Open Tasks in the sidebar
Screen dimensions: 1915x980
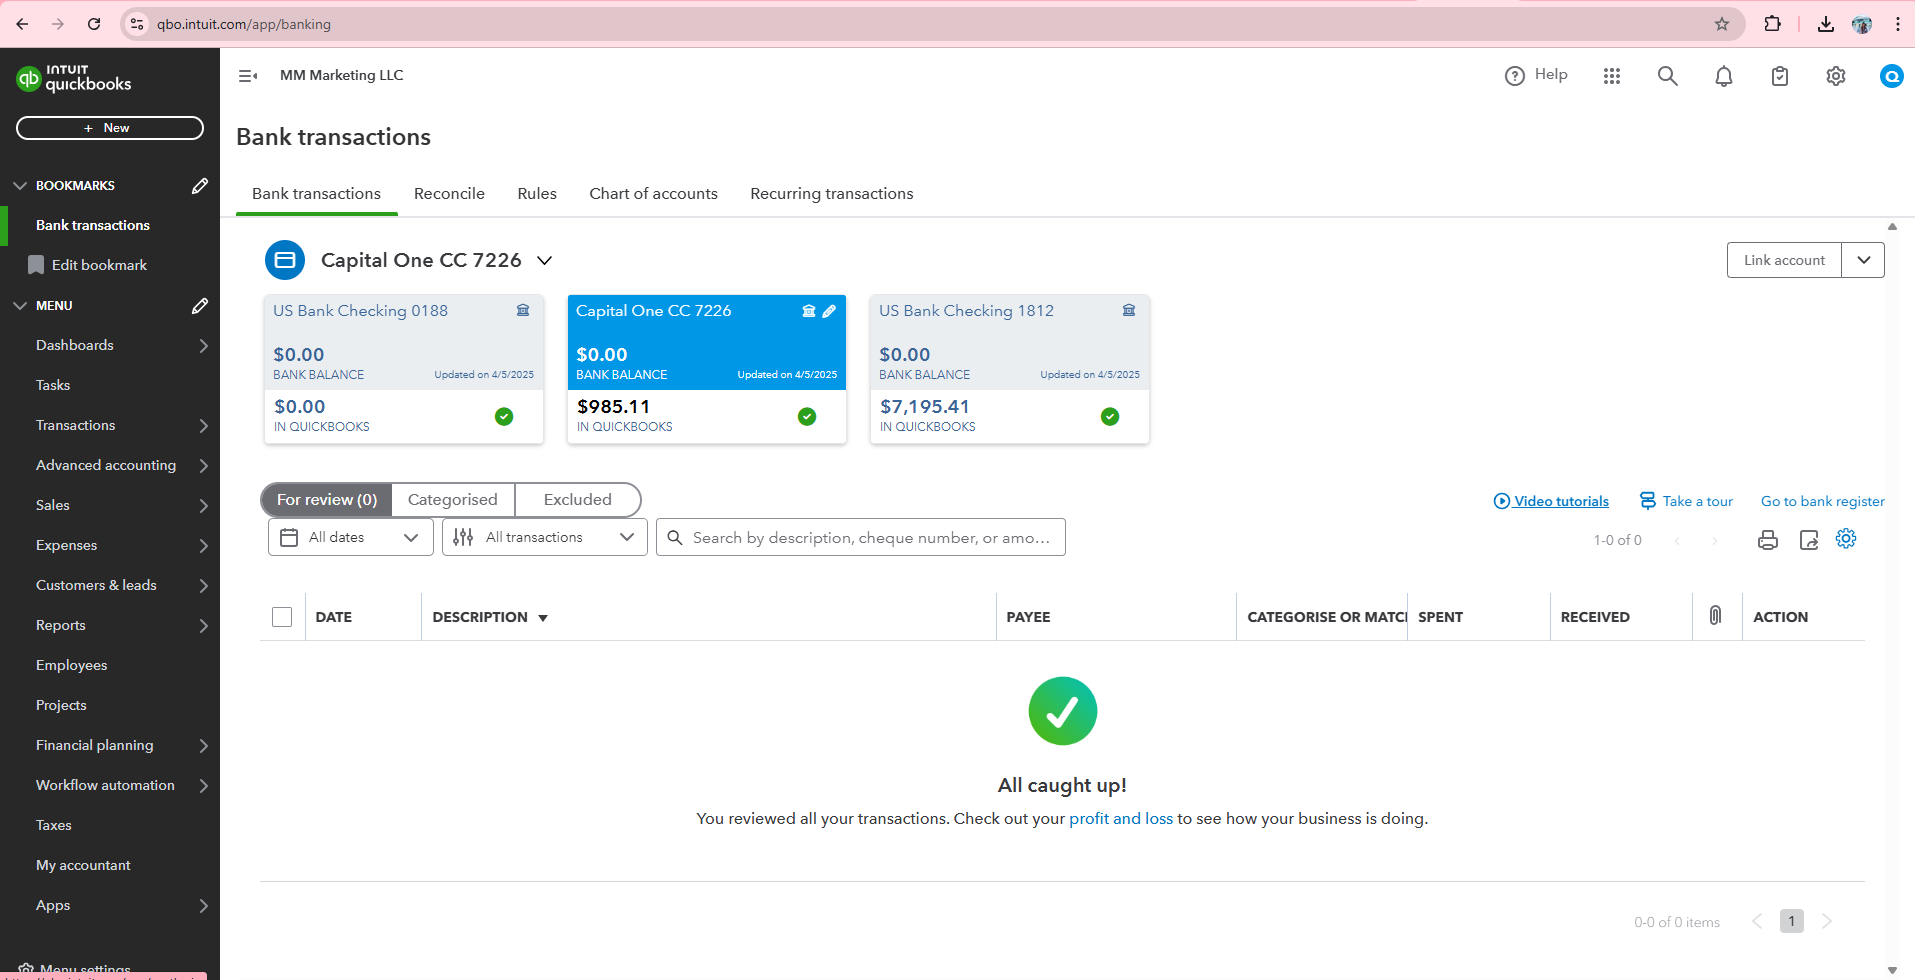53,385
